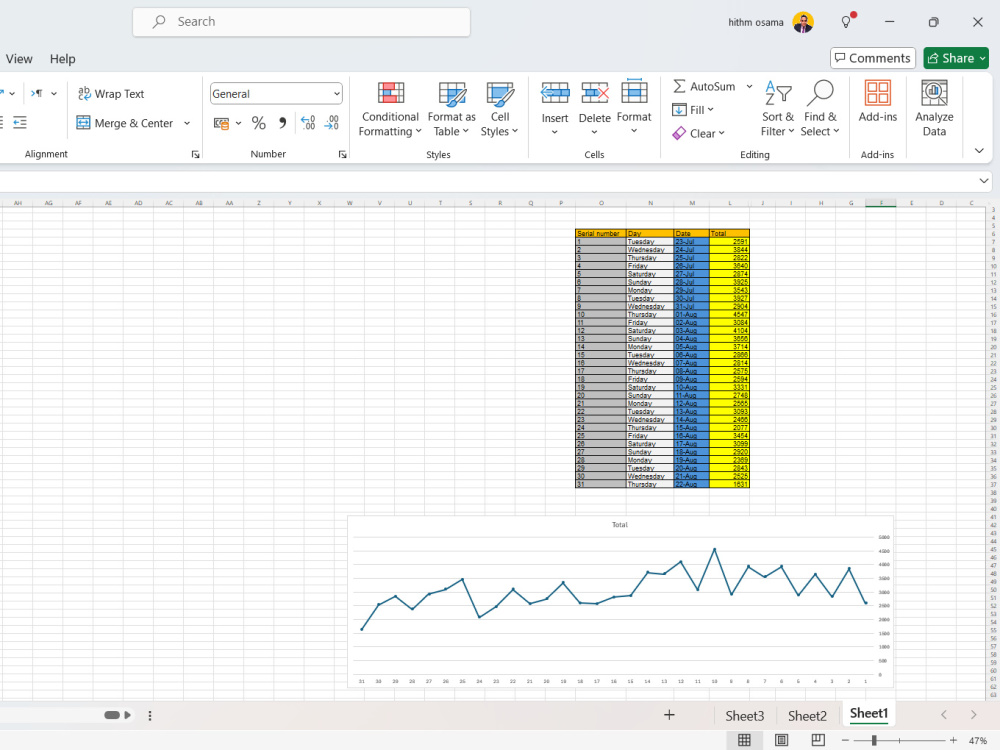Open the View tab

(x=19, y=59)
